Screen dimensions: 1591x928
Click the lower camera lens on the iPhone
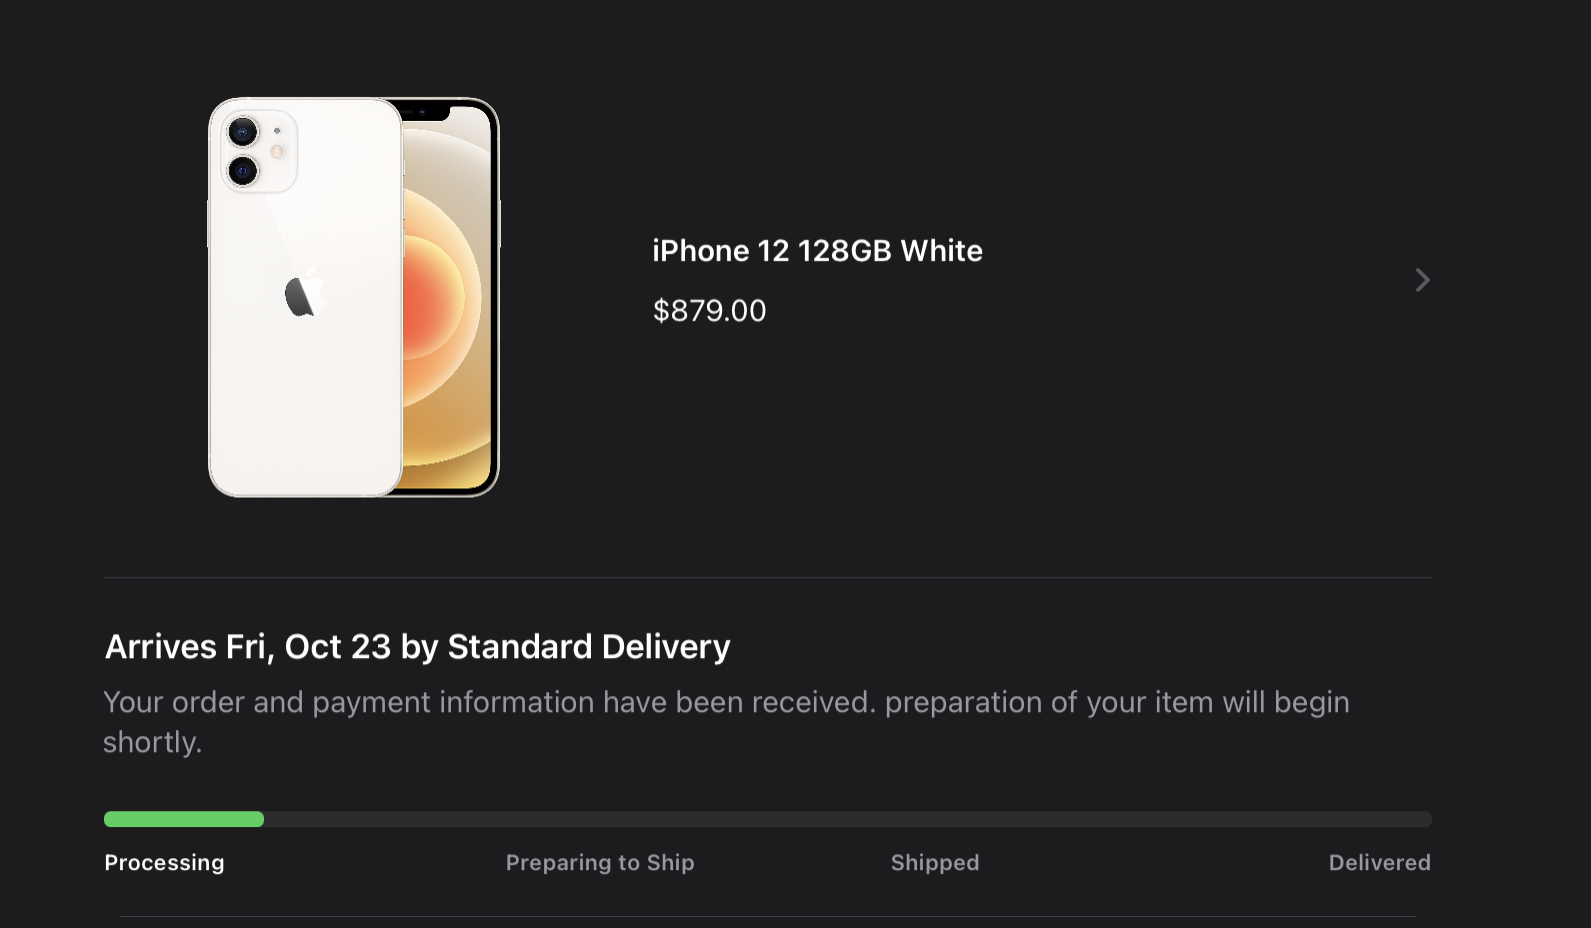tap(243, 171)
